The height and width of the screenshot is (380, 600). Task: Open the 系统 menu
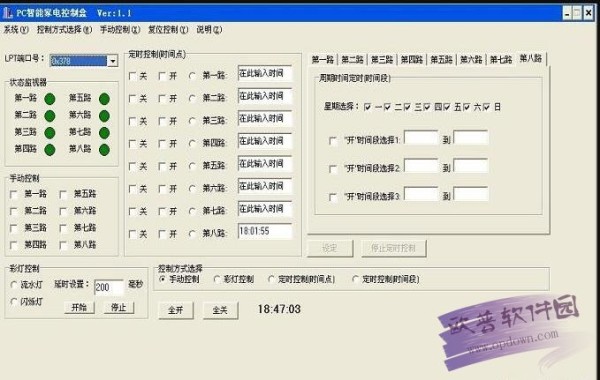pos(16,29)
